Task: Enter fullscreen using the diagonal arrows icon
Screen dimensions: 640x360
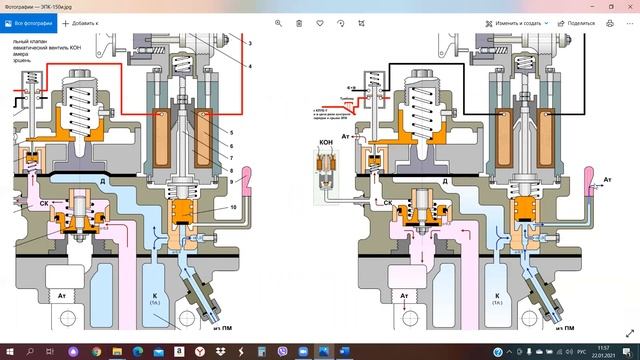Action: (630, 333)
